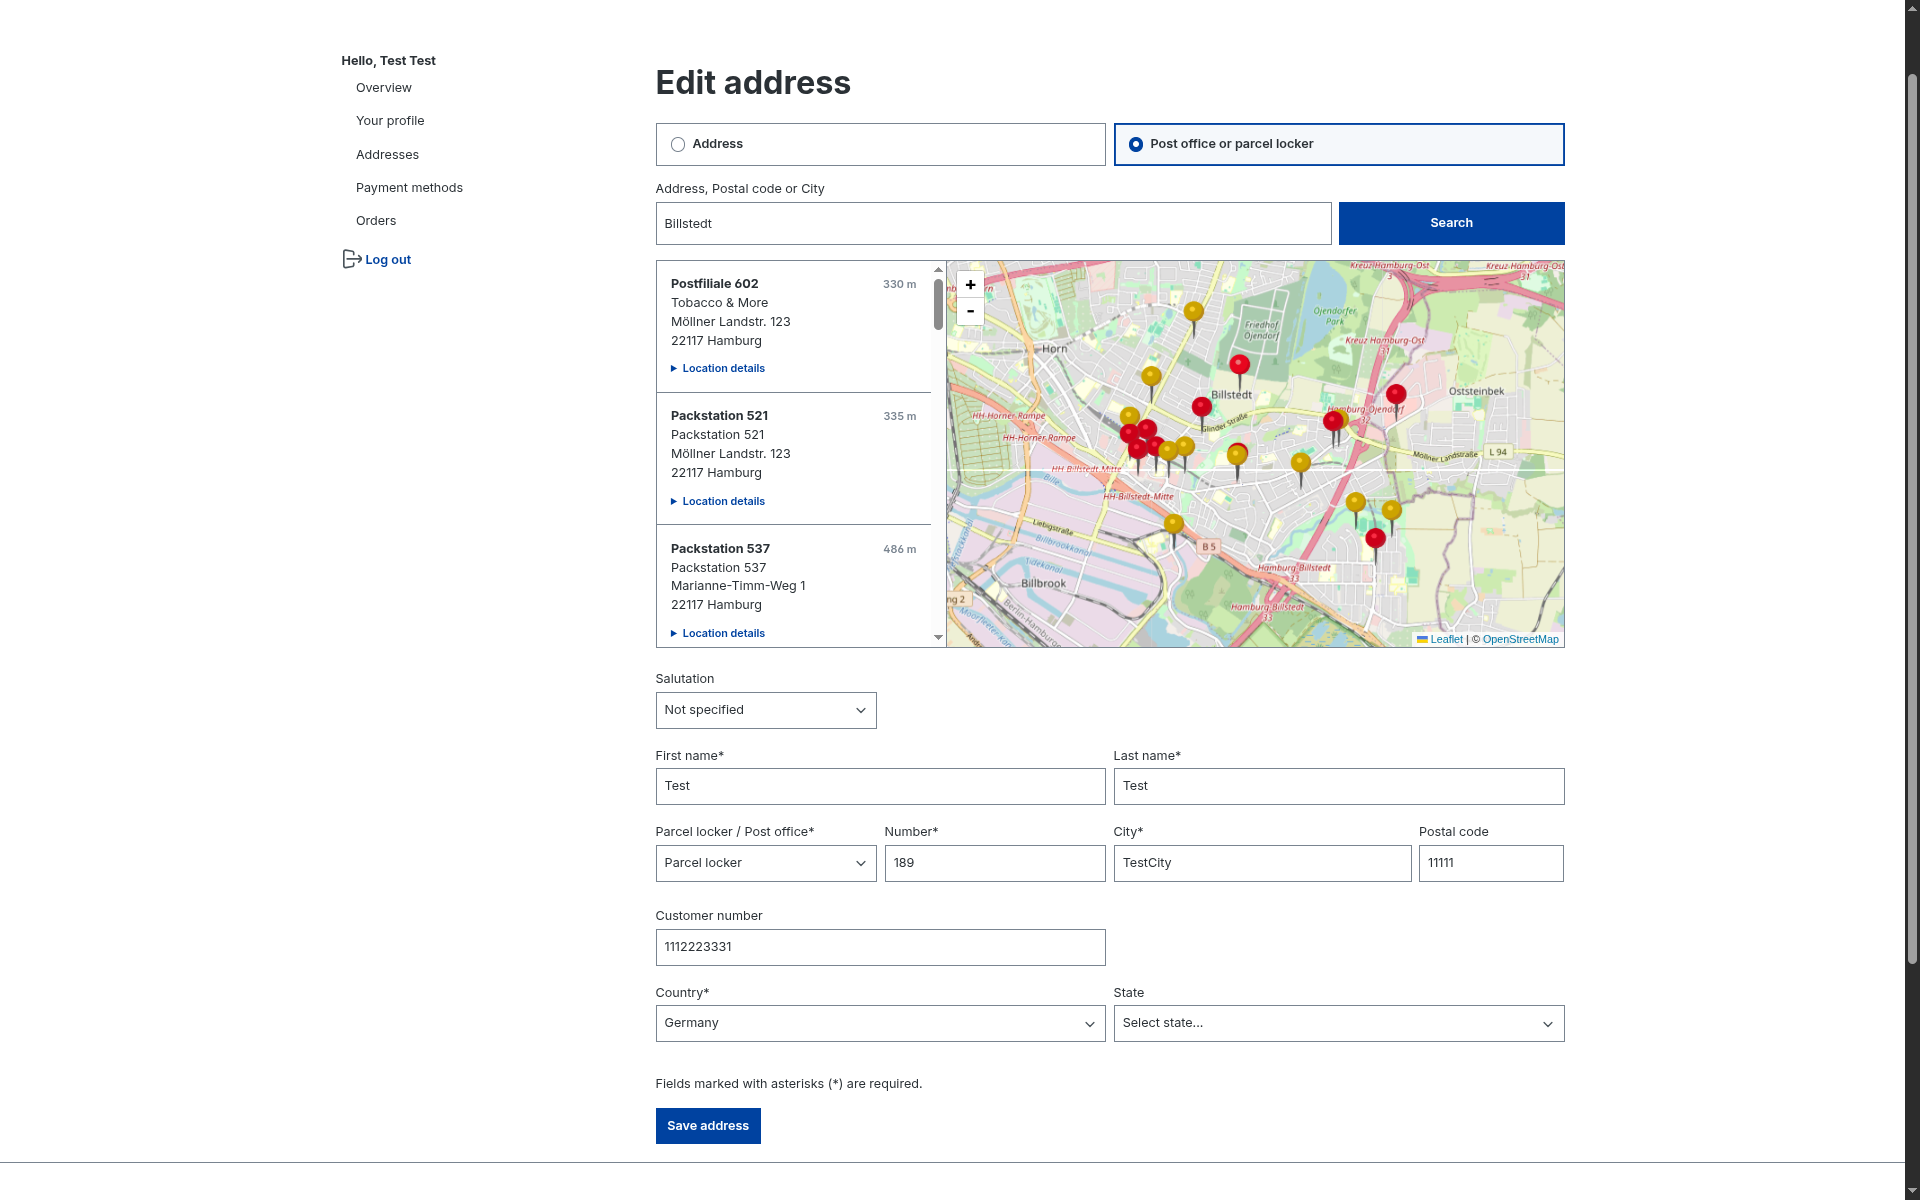Expand Location details for Packstation 521
1920x1200 pixels.
pos(718,502)
